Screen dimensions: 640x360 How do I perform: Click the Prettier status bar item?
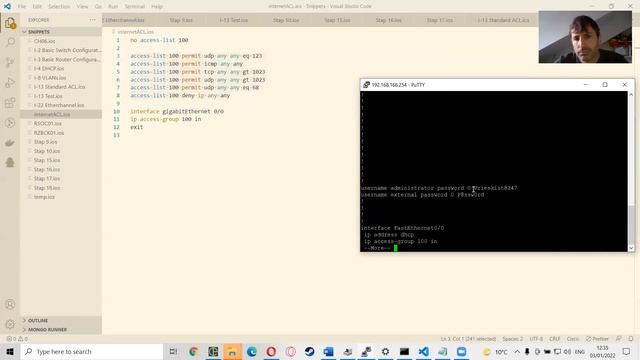coord(597,339)
